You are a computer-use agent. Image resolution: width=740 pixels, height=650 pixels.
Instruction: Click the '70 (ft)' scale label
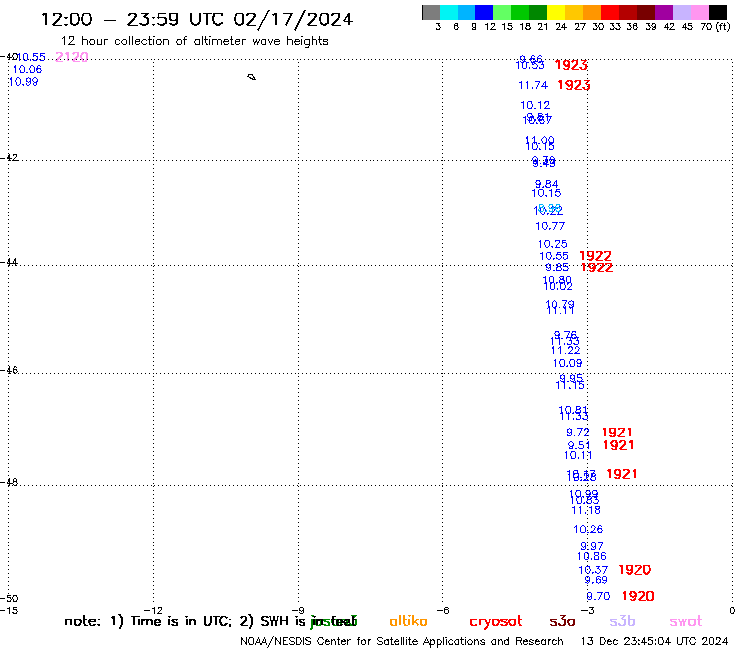coord(715,27)
